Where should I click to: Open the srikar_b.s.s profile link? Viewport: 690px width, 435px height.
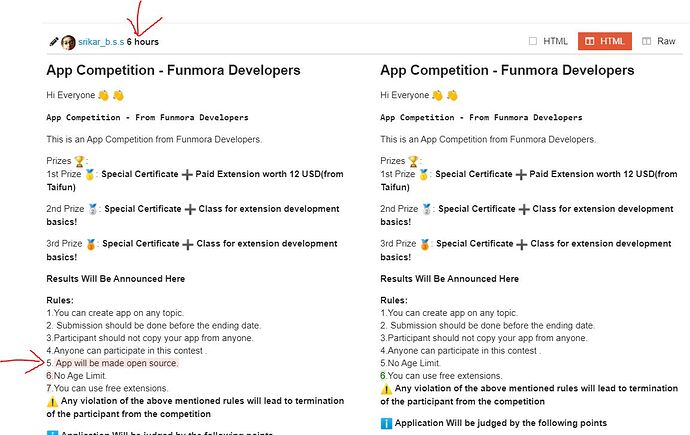click(101, 42)
